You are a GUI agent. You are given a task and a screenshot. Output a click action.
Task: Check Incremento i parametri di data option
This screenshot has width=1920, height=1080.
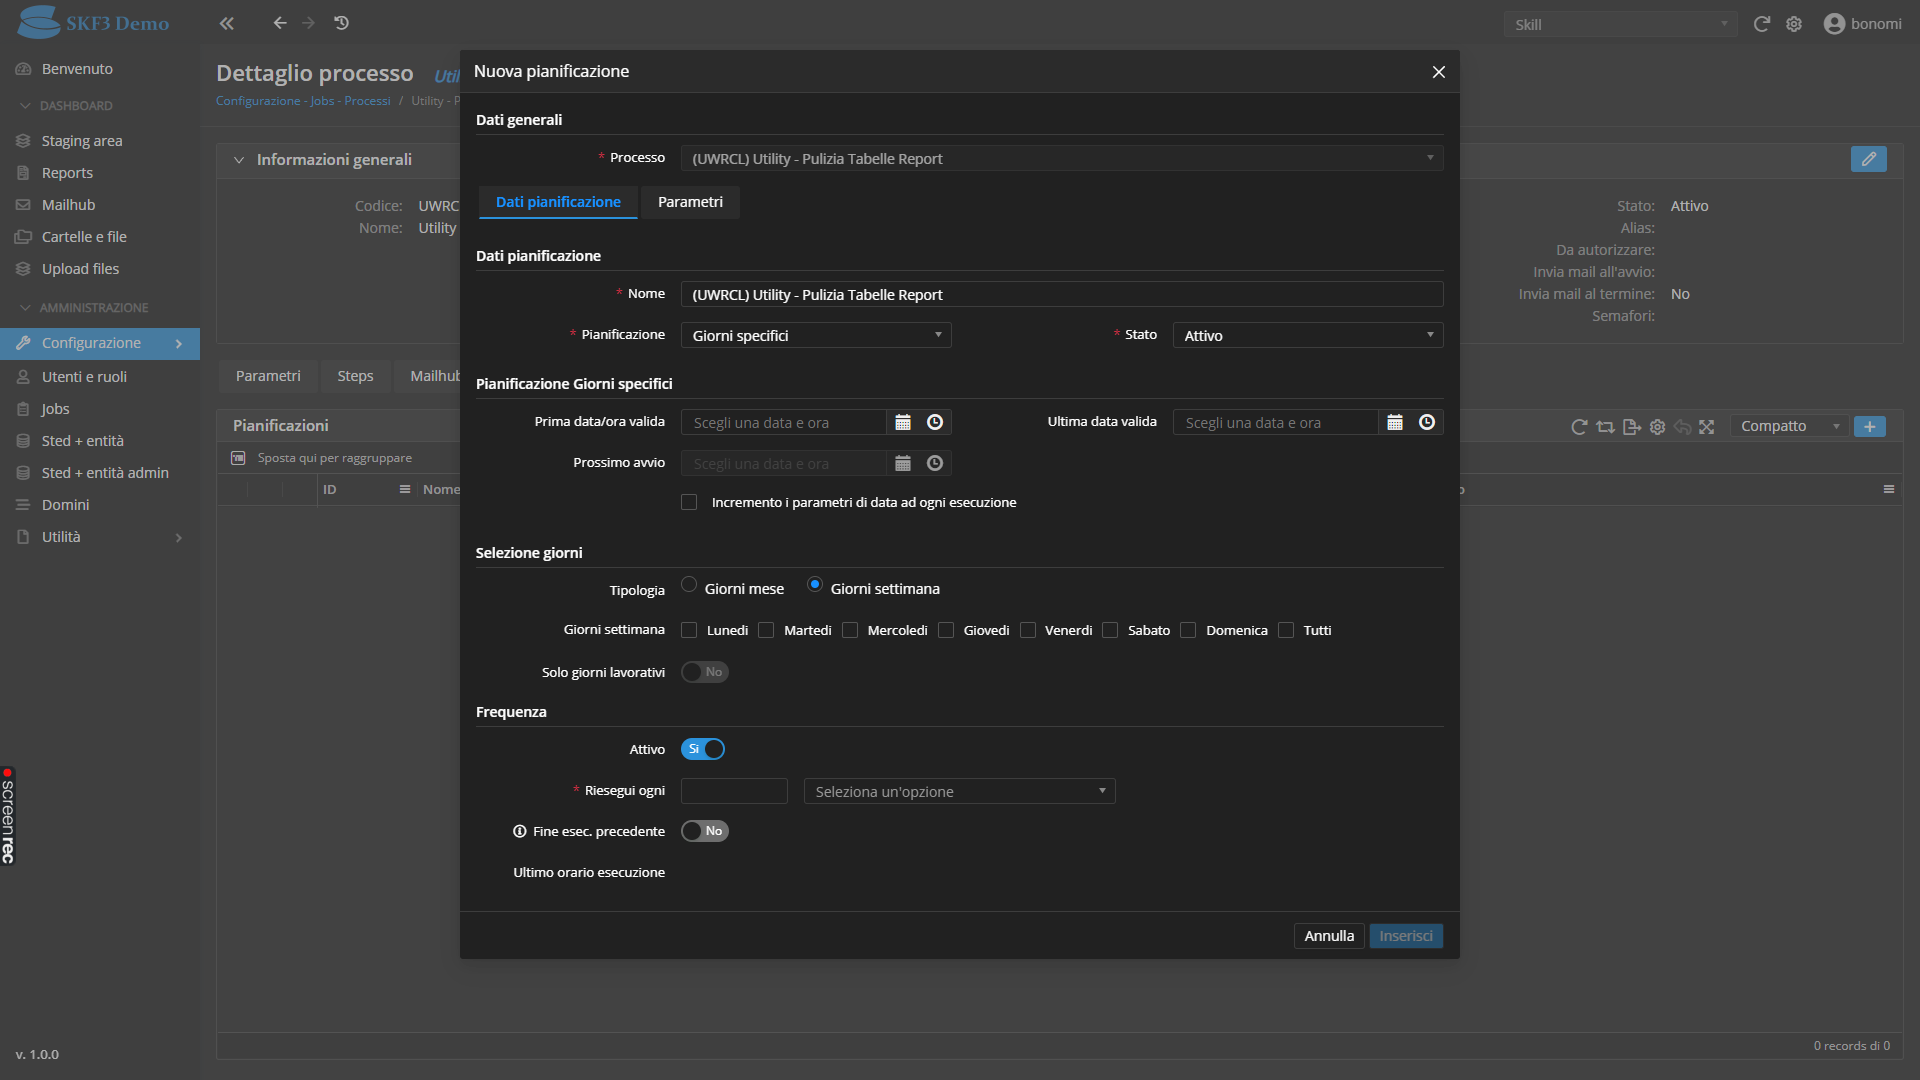coord(689,502)
